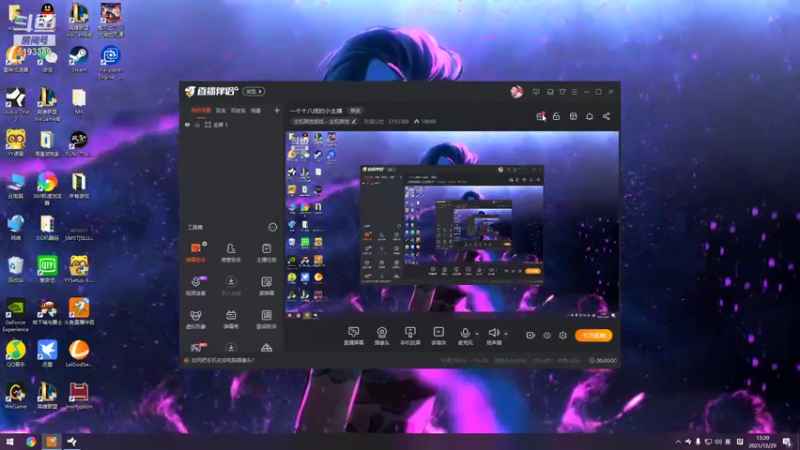The height and width of the screenshot is (450, 800).
Task: Open the gear settings beside start button
Action: pos(563,335)
